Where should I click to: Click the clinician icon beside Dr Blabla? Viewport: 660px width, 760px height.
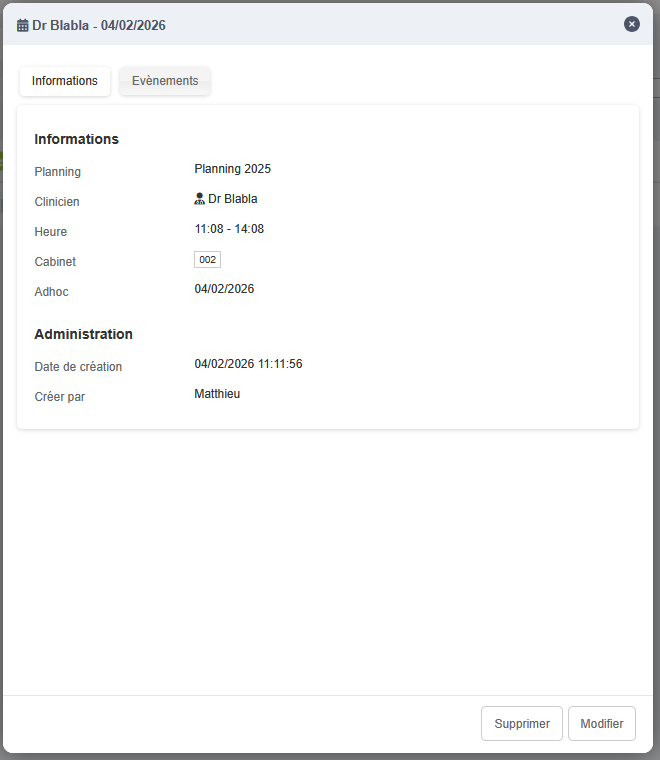199,199
